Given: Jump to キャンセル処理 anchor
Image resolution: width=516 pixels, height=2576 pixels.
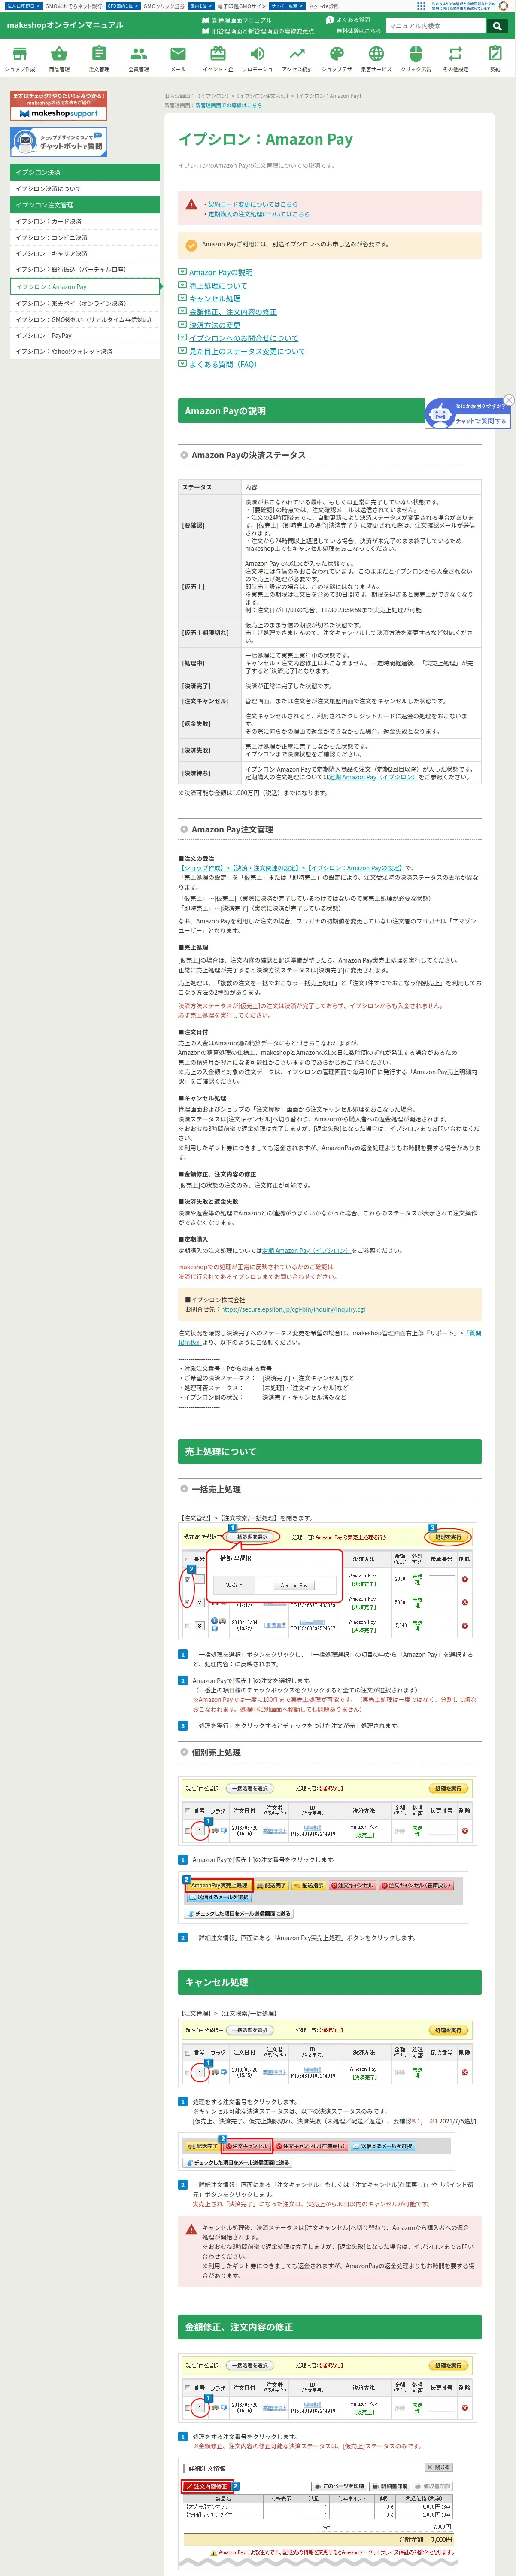Looking at the screenshot, I should (215, 298).
